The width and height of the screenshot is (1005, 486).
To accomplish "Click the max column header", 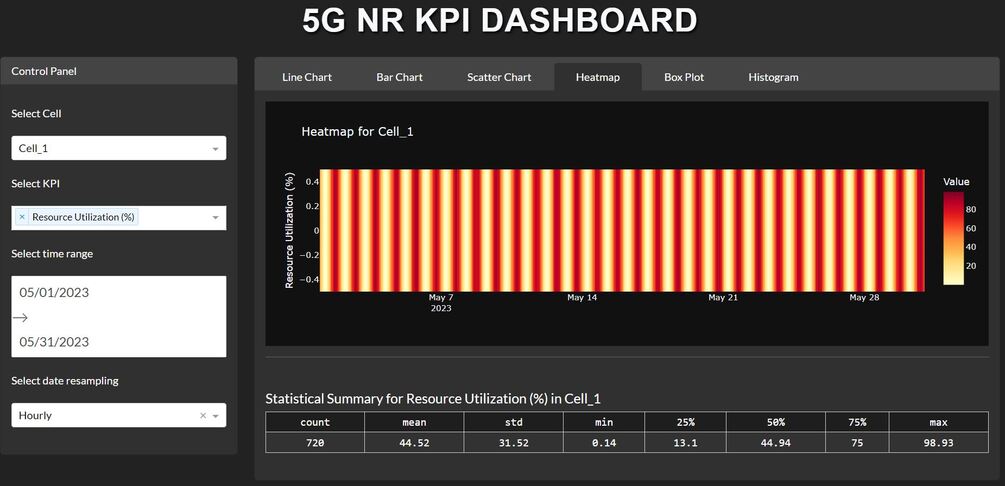I will coord(938,422).
